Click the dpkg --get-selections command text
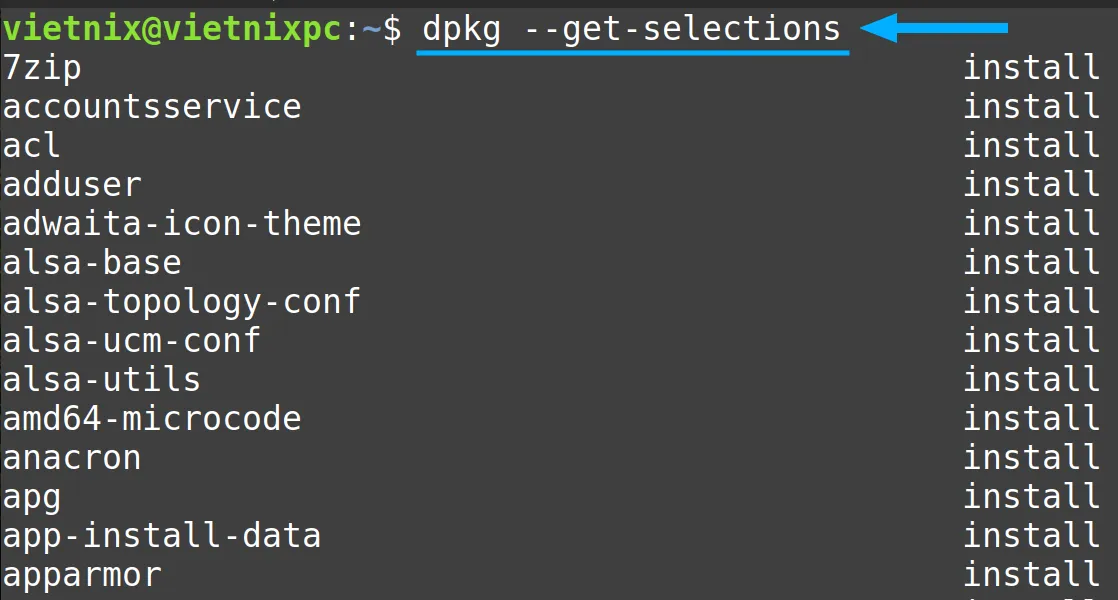Screen dimensions: 1118x600 coord(632,30)
